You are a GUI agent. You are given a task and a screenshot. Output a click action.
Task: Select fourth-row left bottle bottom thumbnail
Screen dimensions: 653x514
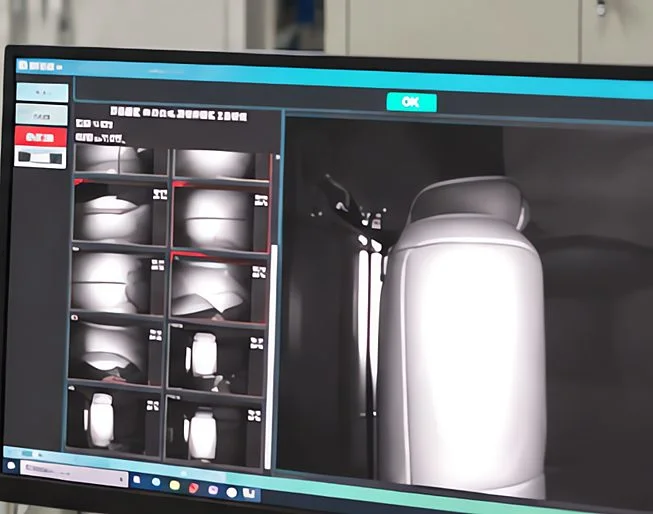point(116,349)
